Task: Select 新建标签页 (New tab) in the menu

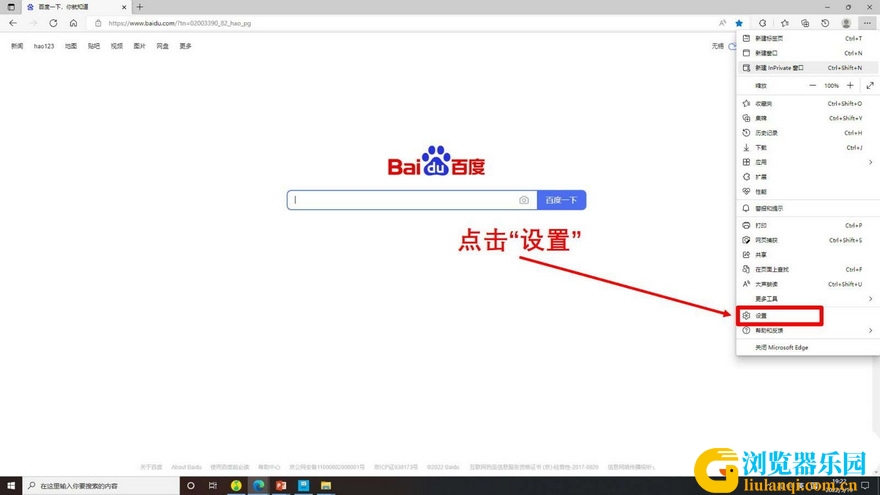Action: (x=808, y=38)
